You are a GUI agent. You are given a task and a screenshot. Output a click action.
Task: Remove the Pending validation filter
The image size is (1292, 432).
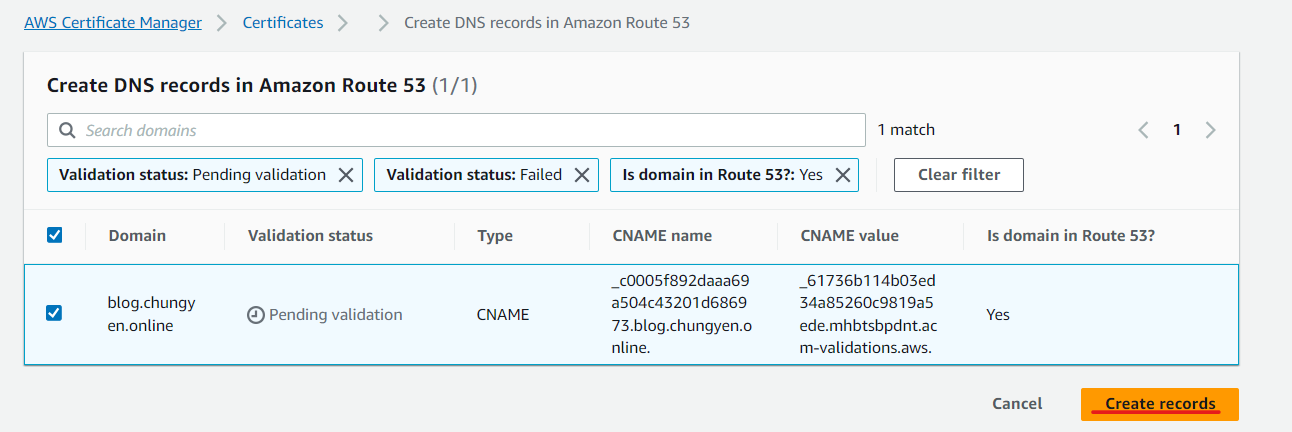pyautogui.click(x=346, y=175)
